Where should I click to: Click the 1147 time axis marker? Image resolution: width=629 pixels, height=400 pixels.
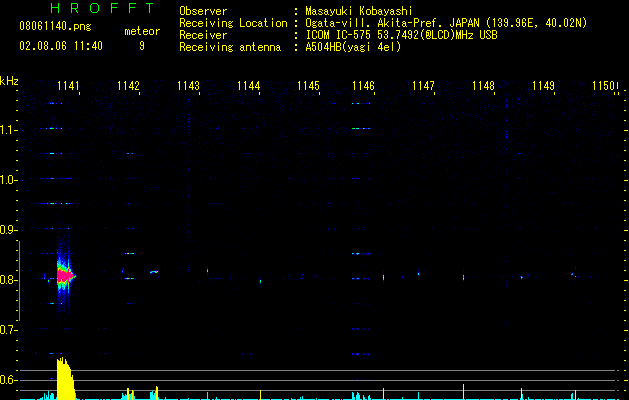click(424, 86)
